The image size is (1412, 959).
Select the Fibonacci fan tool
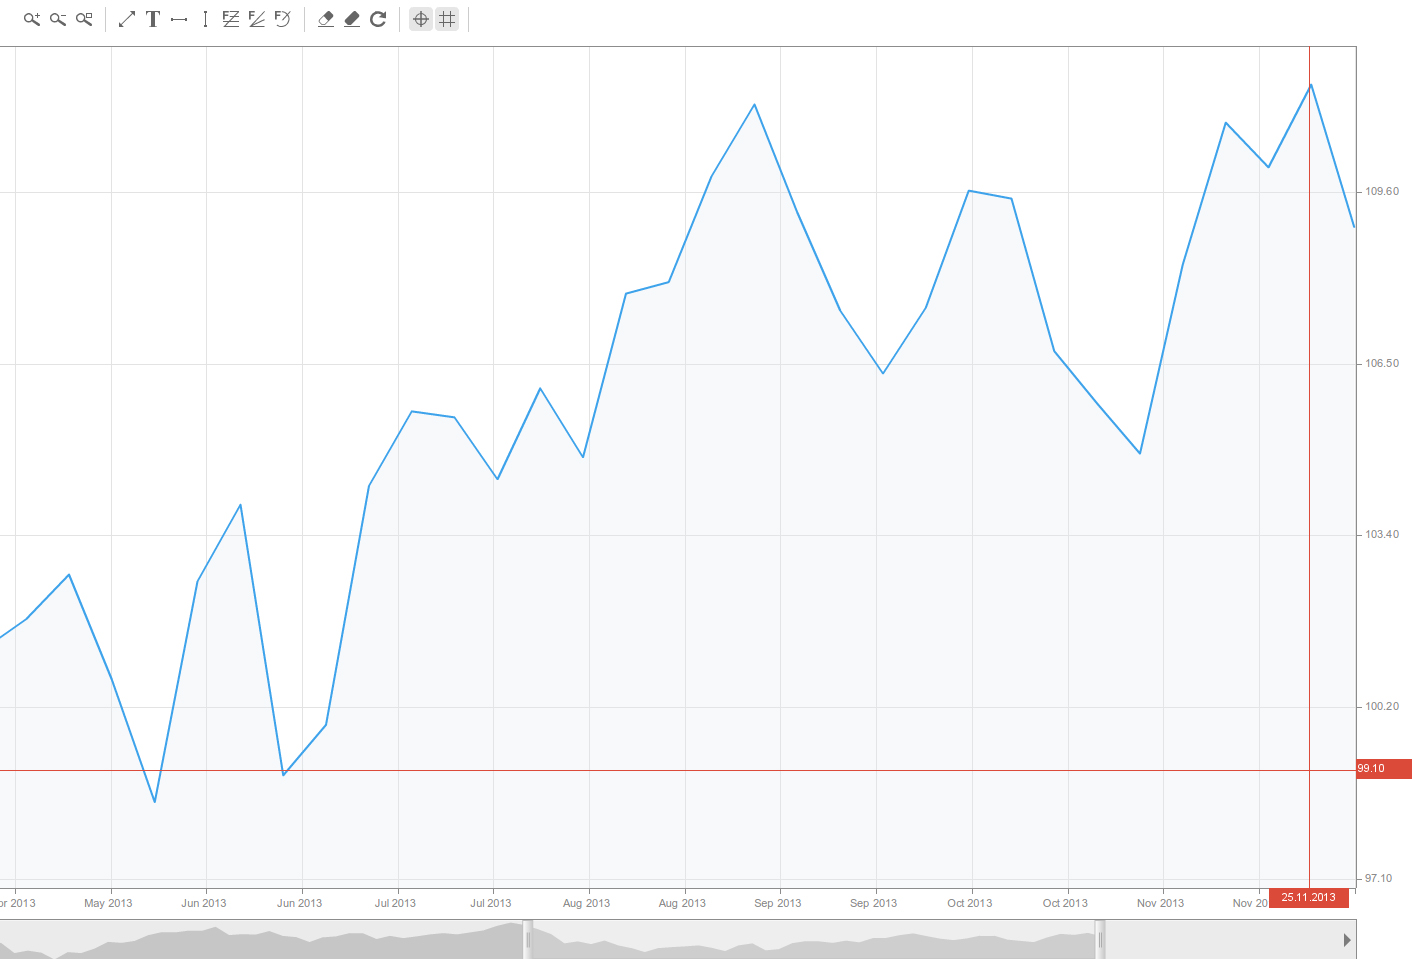click(x=256, y=18)
